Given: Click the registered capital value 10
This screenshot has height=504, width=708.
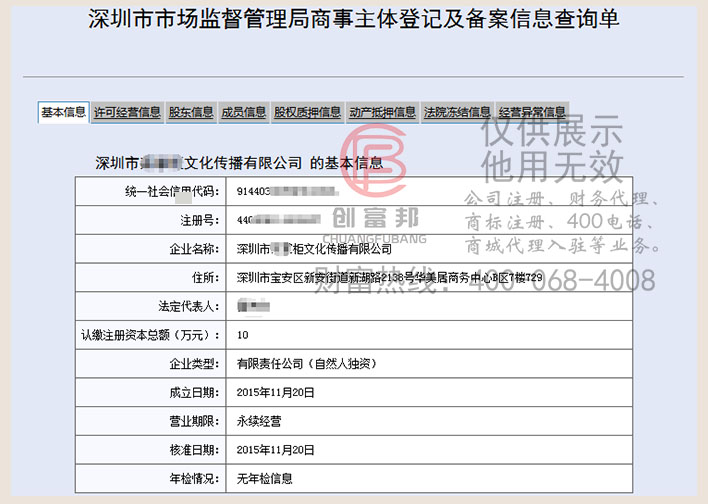Looking at the screenshot, I should pyautogui.click(x=242, y=335).
